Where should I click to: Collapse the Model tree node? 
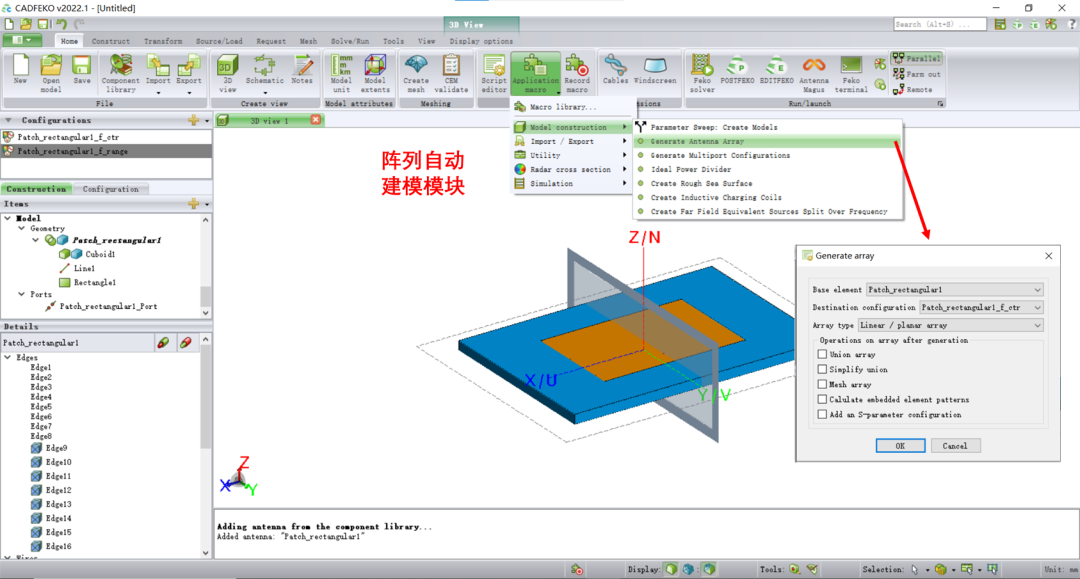[8, 218]
